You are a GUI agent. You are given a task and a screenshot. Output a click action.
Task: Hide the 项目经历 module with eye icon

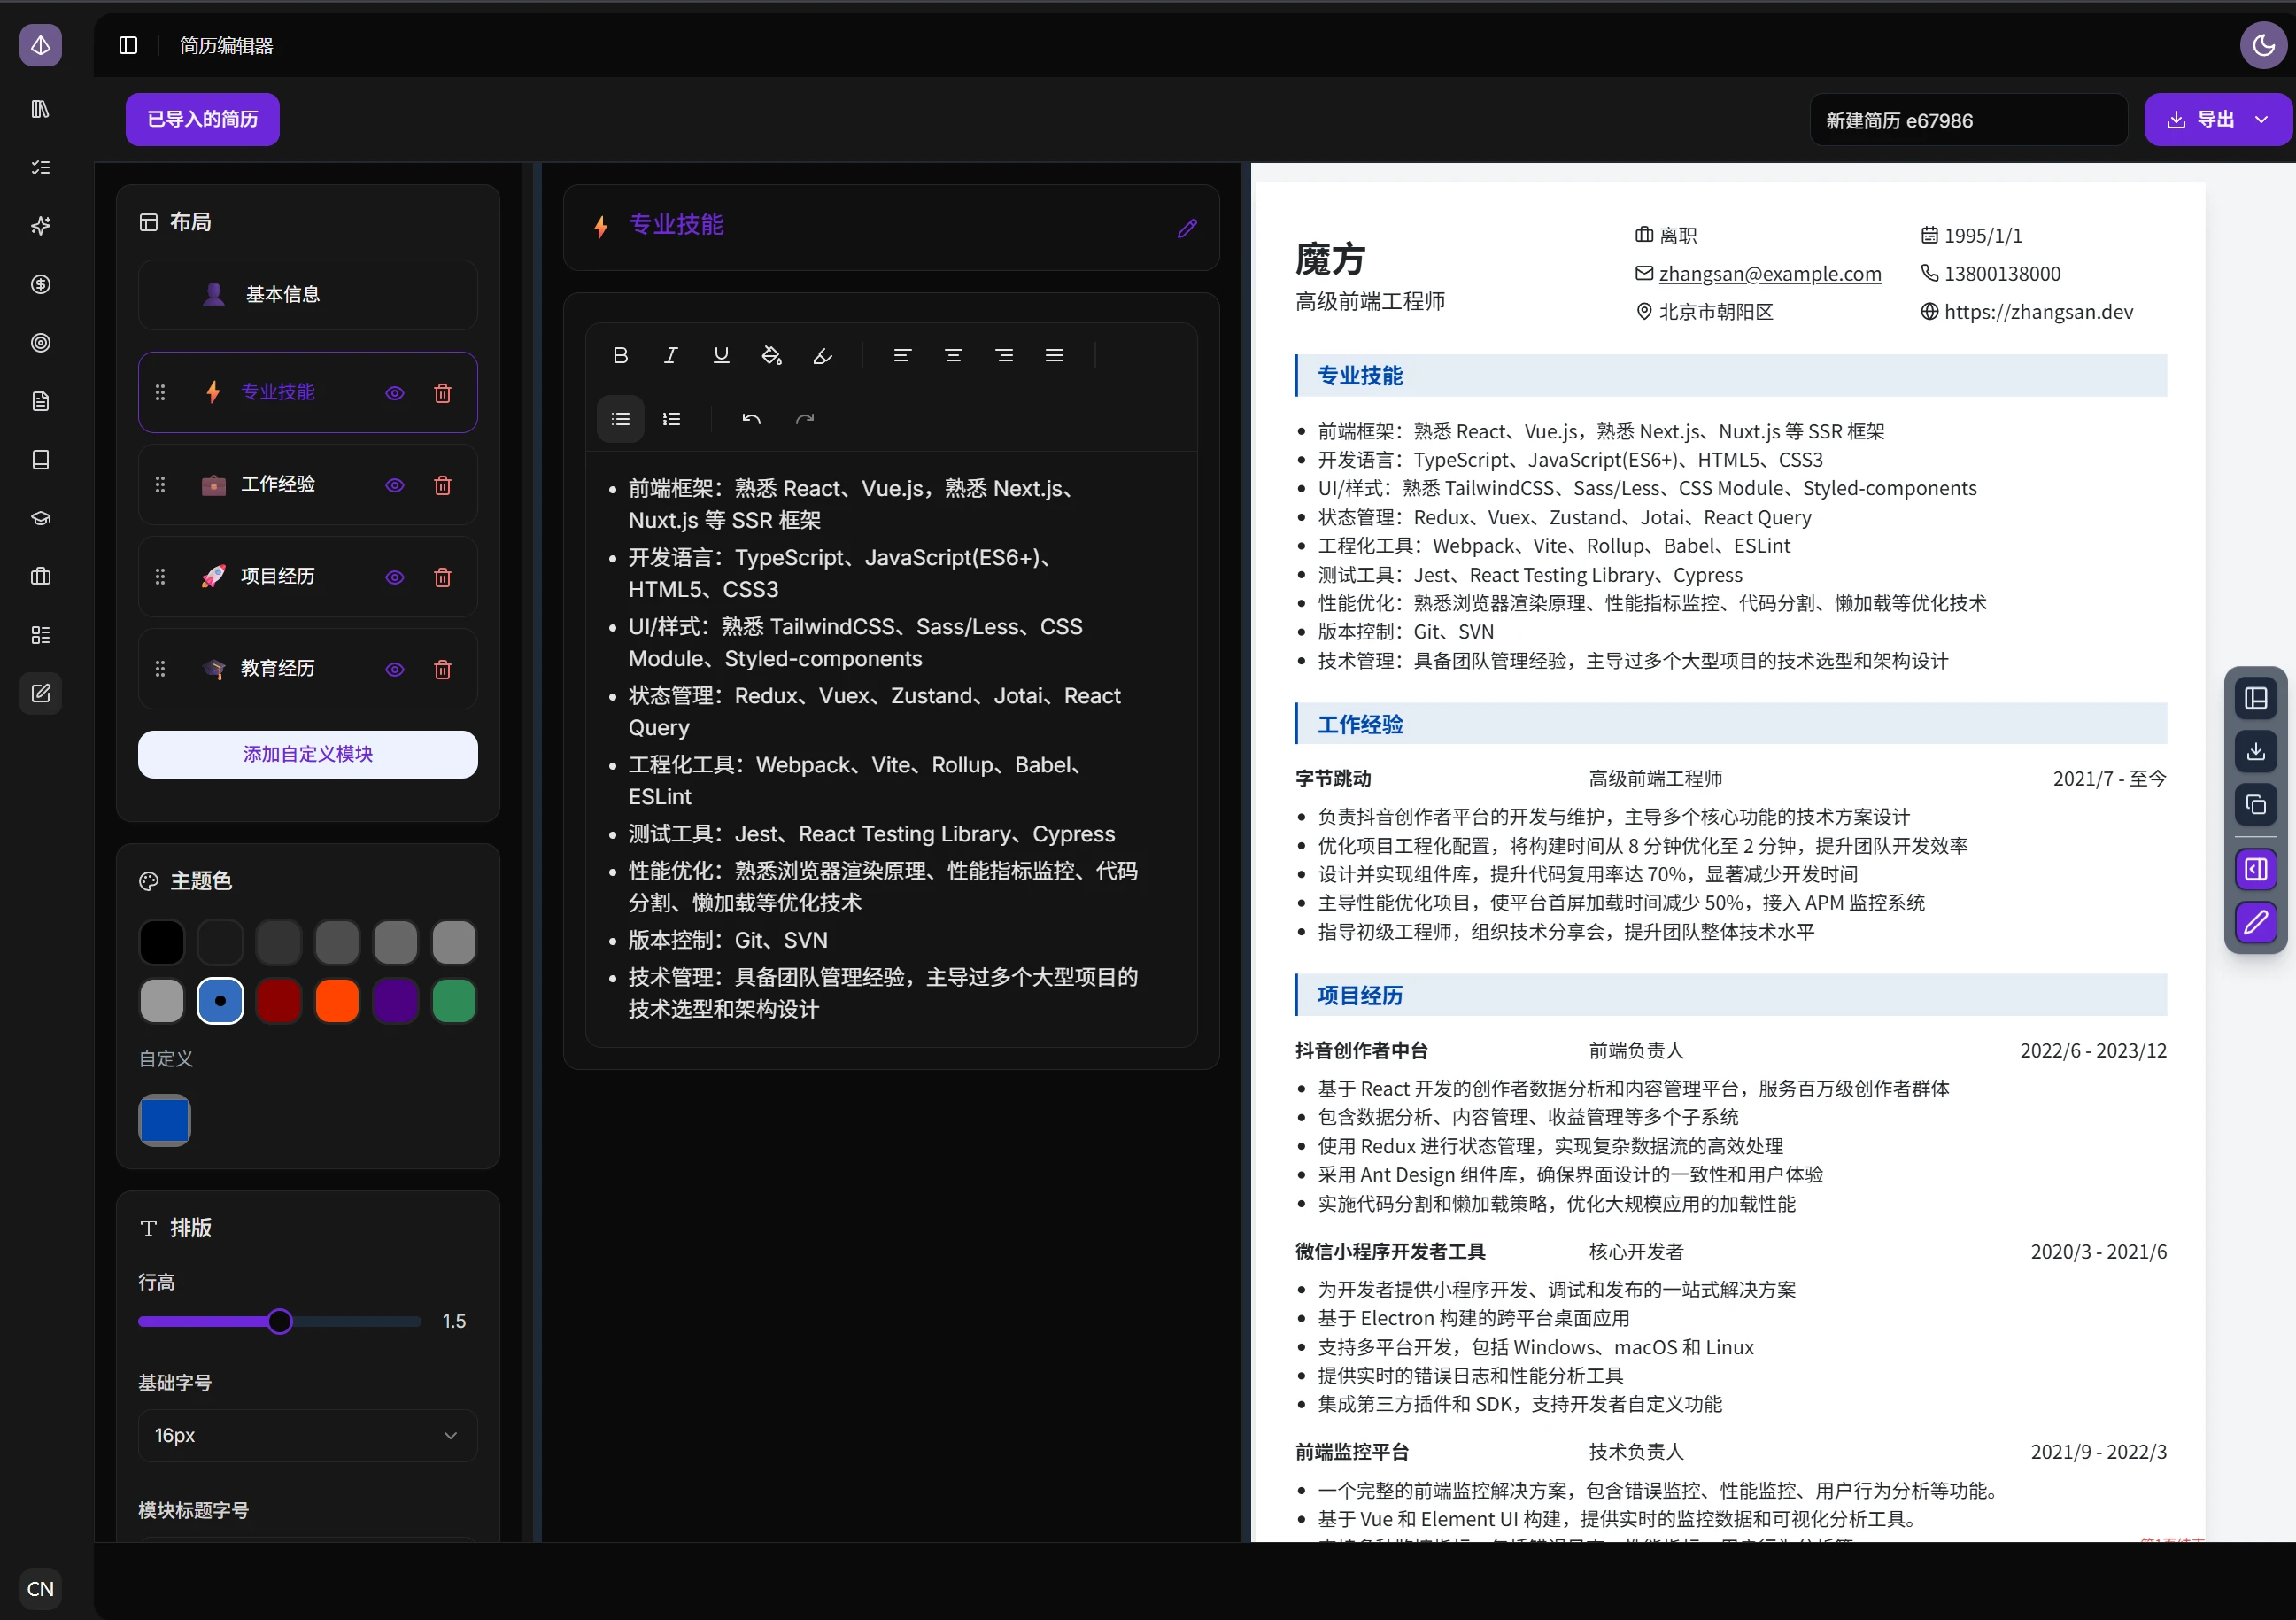tap(395, 577)
